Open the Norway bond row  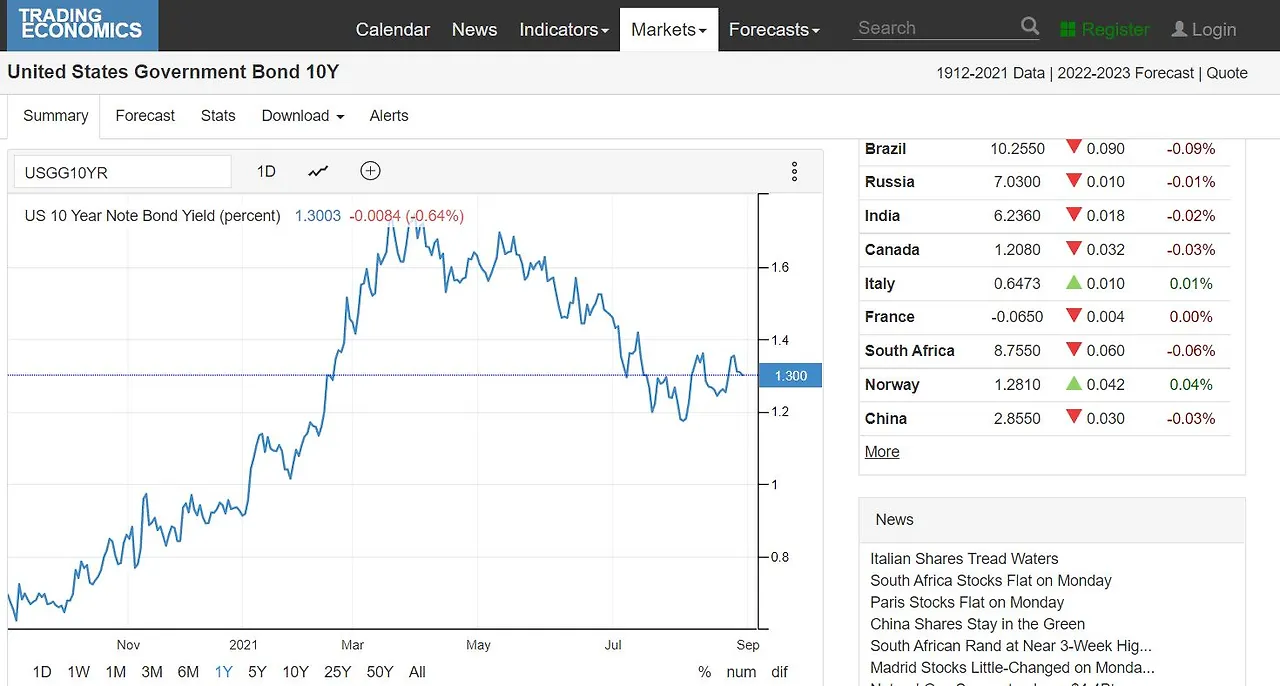tap(1046, 385)
